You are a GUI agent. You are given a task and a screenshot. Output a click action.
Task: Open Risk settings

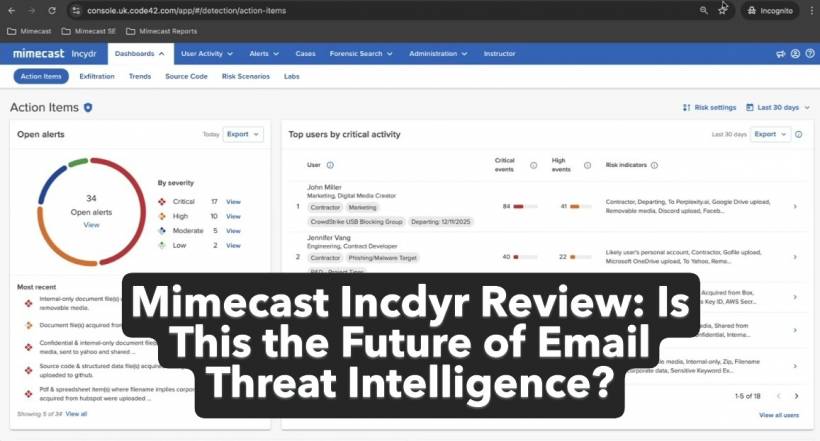(x=709, y=107)
